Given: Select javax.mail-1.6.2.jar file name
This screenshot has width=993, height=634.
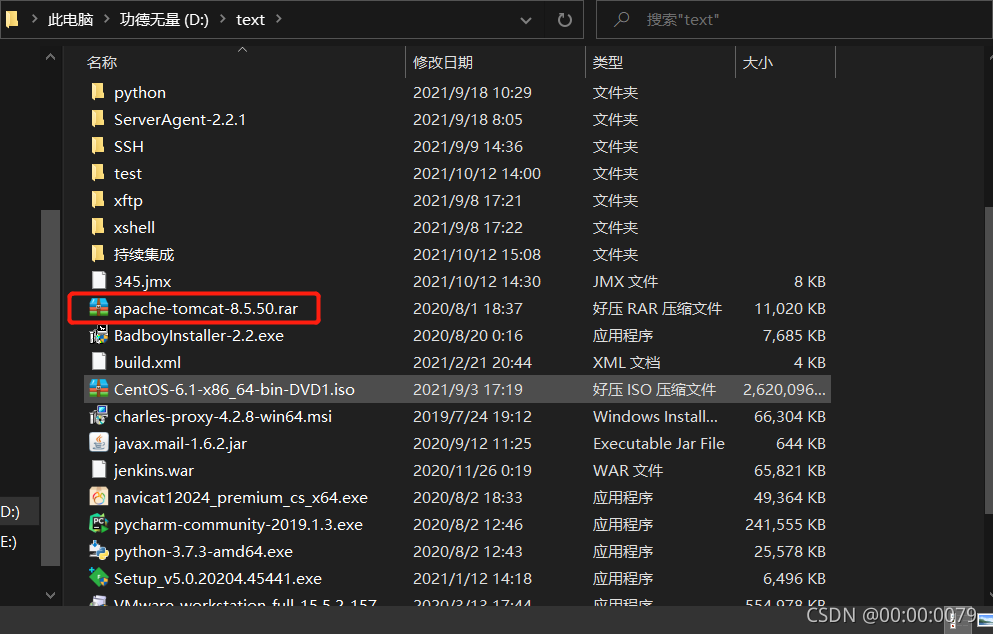Looking at the screenshot, I should [180, 443].
